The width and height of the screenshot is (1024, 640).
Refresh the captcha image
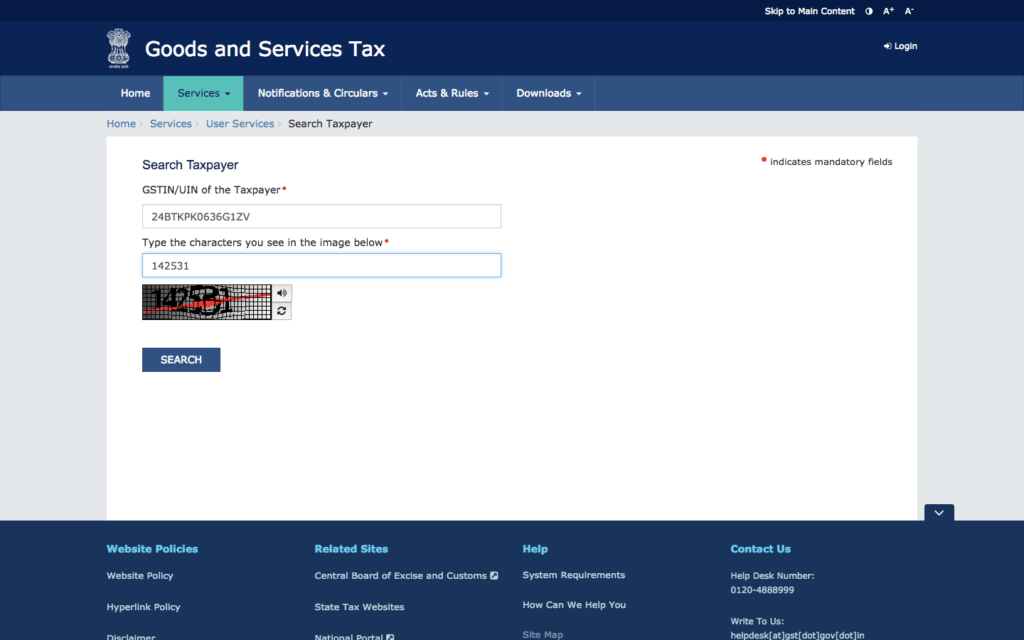(283, 311)
